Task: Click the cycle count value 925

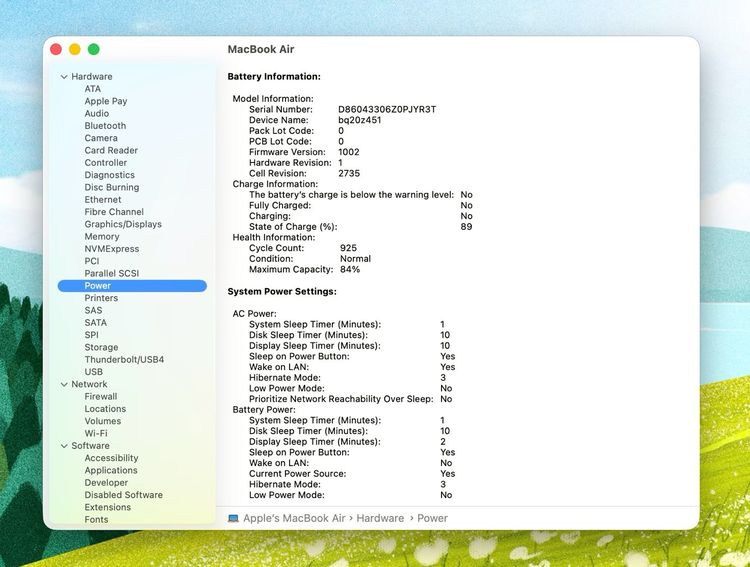Action: (x=348, y=248)
